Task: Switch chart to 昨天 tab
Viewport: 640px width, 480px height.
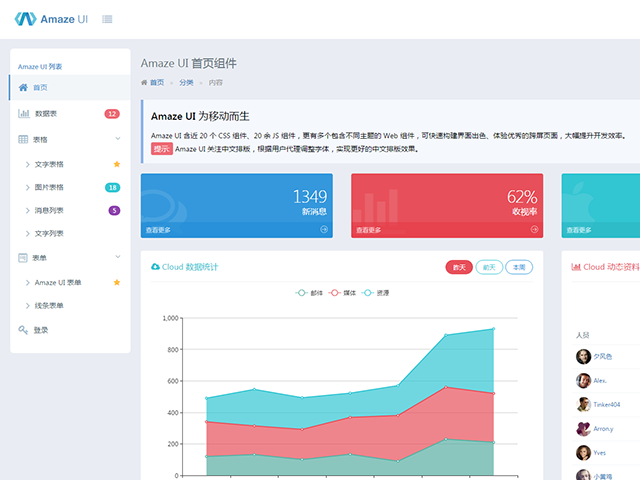Action: (459, 267)
